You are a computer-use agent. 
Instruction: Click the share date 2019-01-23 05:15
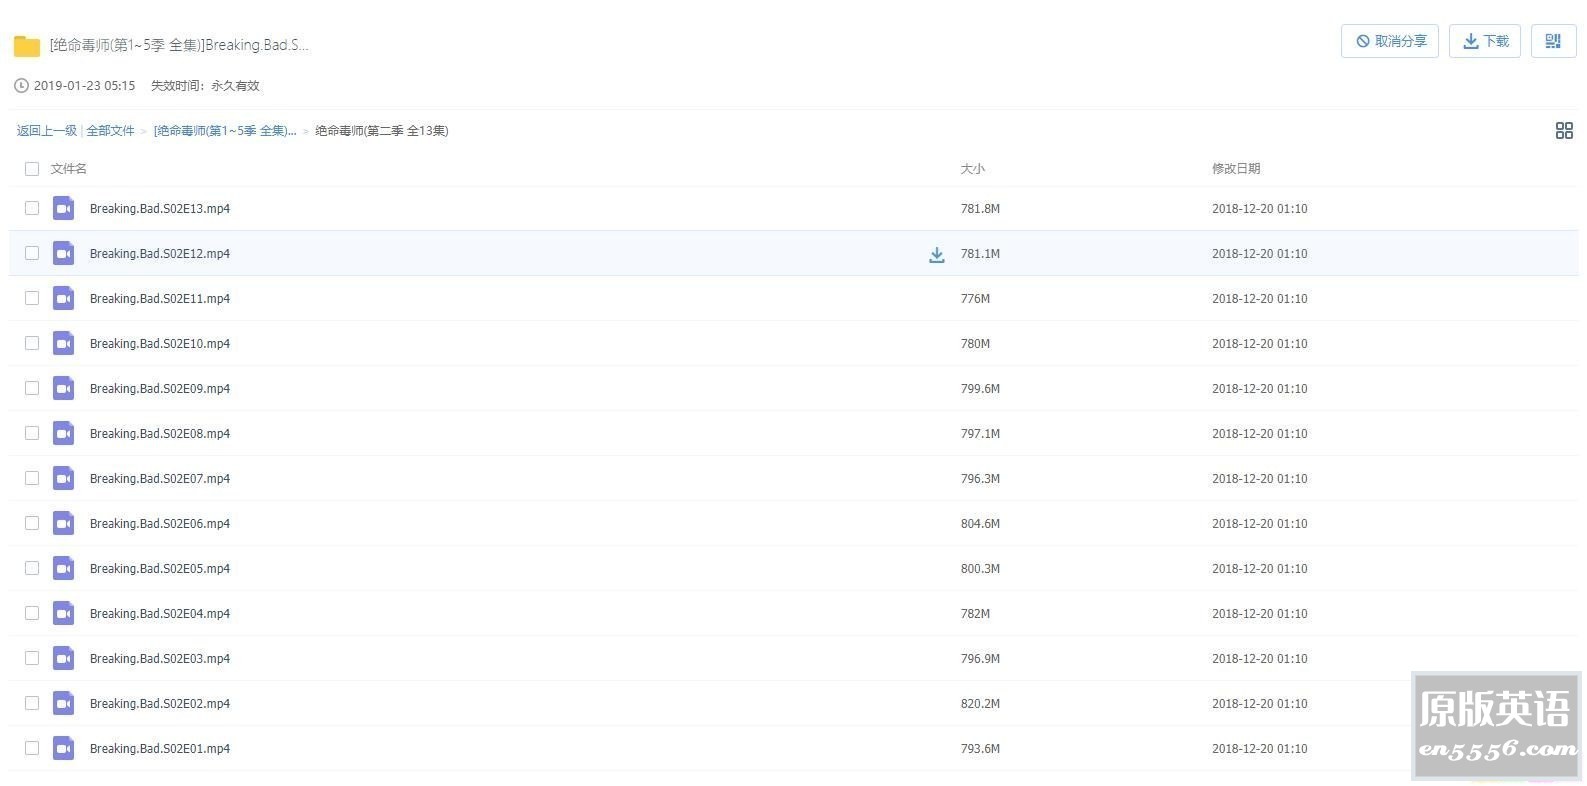[84, 86]
